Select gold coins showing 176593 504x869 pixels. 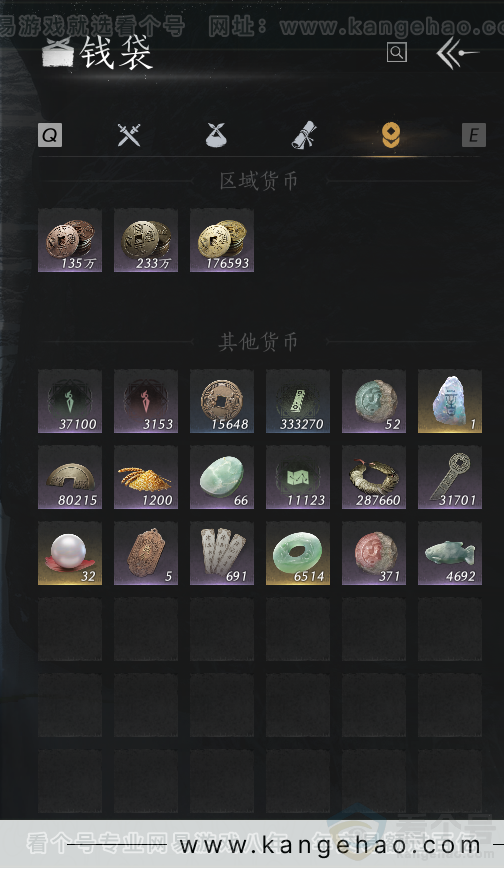coord(222,241)
